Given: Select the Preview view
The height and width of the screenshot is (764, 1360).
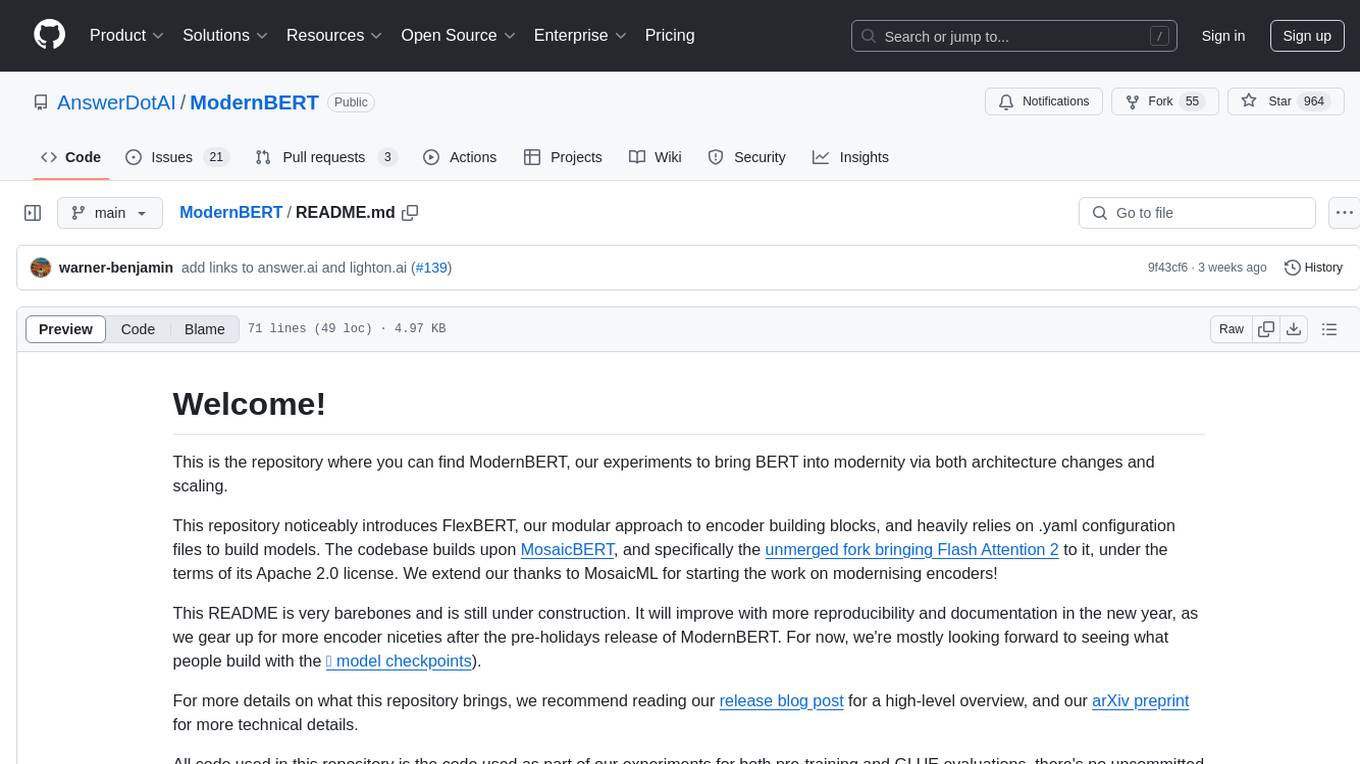Looking at the screenshot, I should pyautogui.click(x=66, y=329).
